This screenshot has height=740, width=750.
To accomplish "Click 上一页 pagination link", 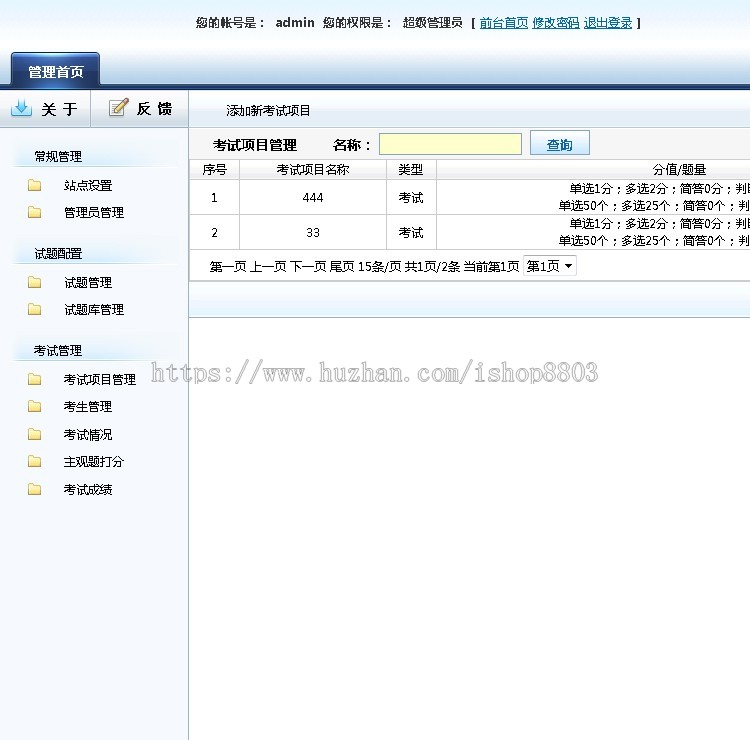I will [x=268, y=266].
